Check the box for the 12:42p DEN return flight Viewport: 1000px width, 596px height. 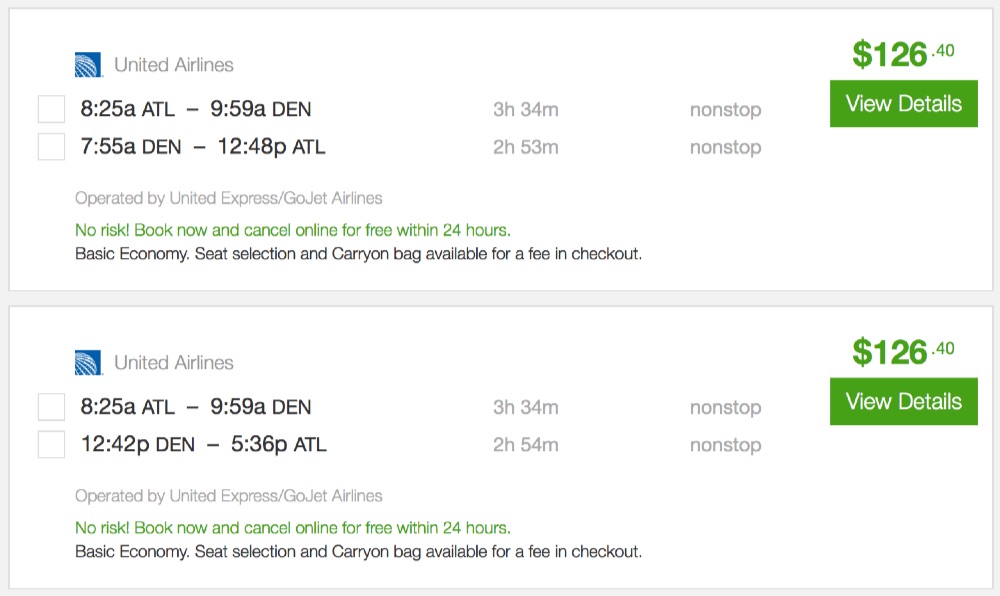click(51, 445)
